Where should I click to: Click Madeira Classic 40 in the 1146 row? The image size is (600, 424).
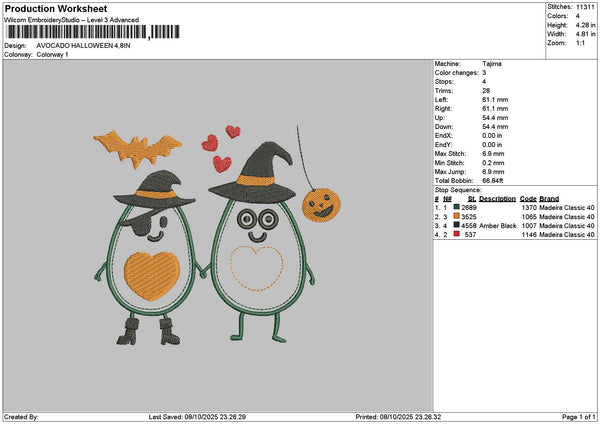click(x=567, y=235)
